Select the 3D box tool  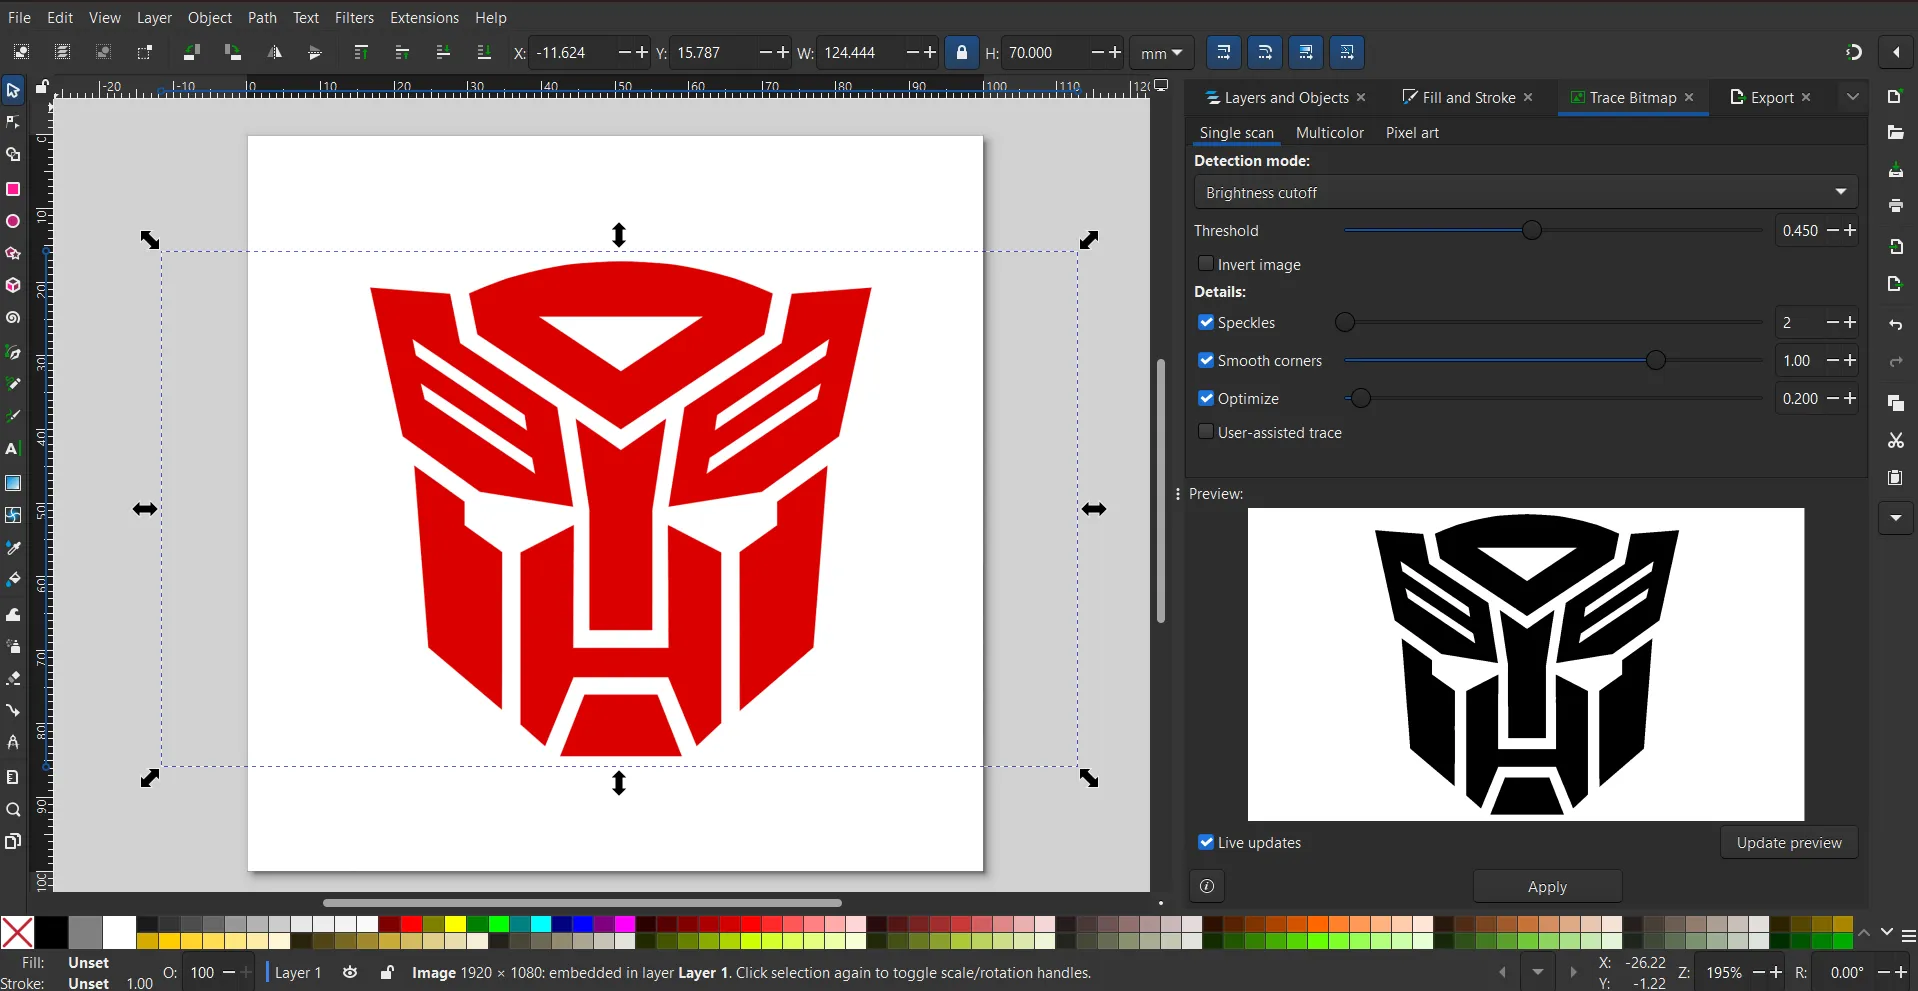13,285
